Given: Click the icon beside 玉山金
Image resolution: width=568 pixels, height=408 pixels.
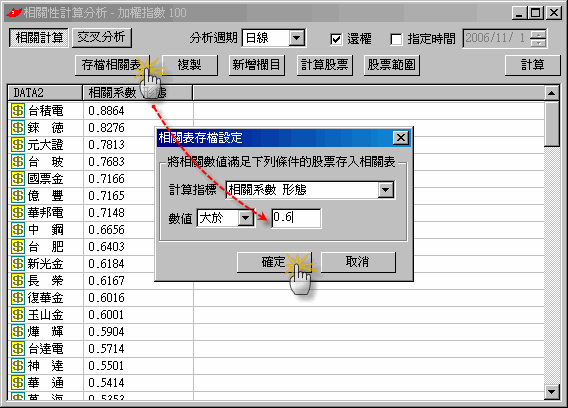Looking at the screenshot, I should [x=18, y=315].
